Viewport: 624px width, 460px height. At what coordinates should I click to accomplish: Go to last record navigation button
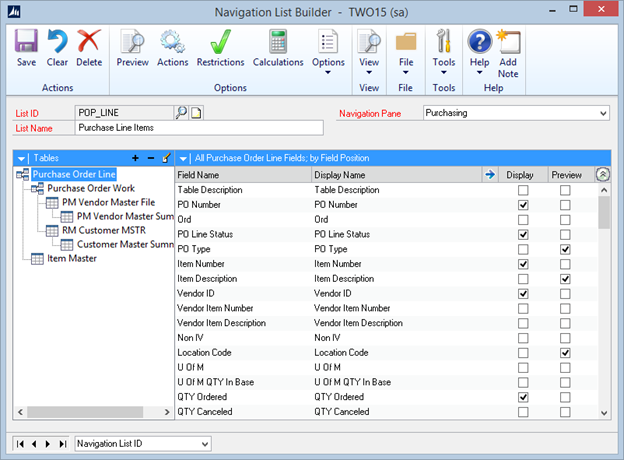coord(62,444)
